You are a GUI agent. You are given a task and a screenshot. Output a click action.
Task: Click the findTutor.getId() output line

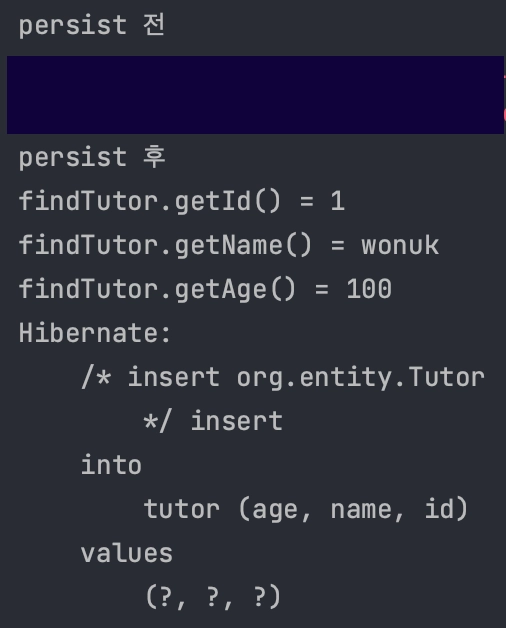pos(181,201)
